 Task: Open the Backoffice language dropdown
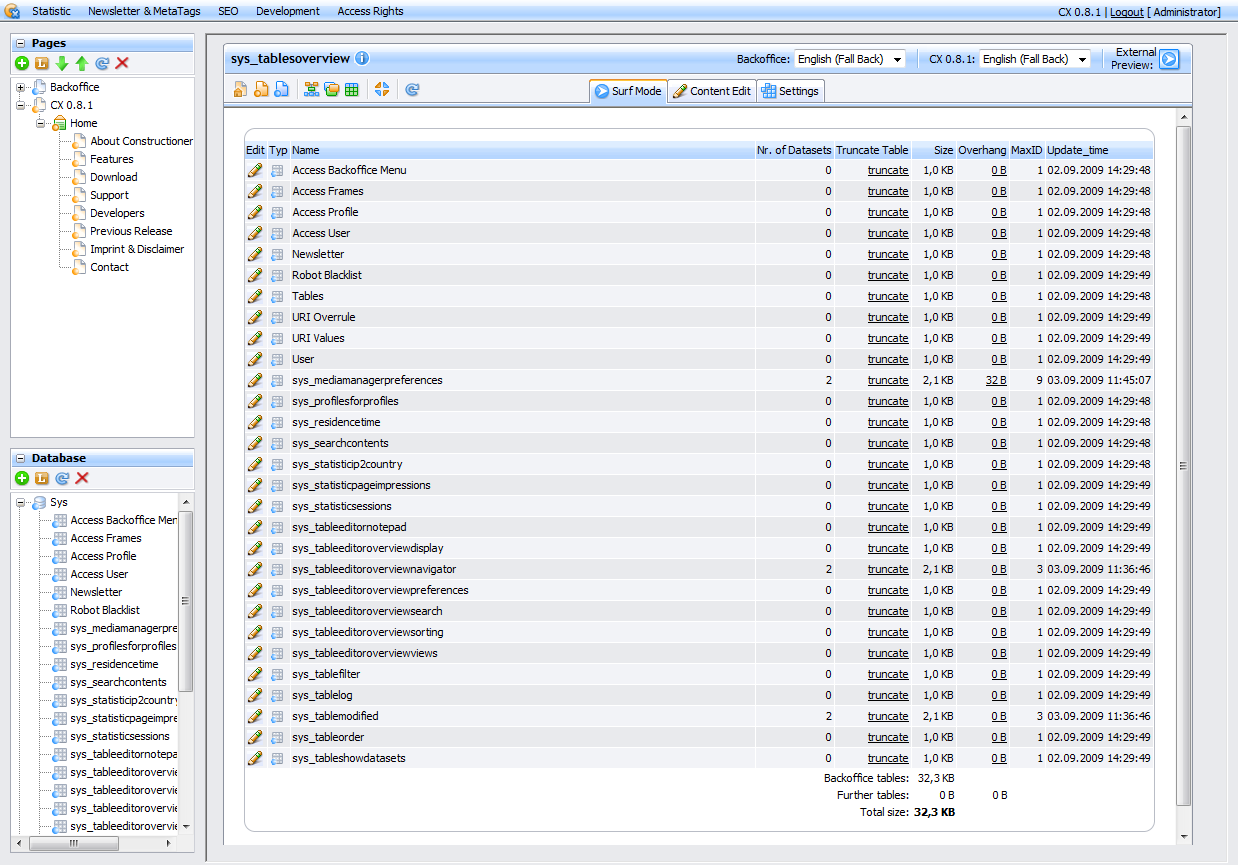849,59
